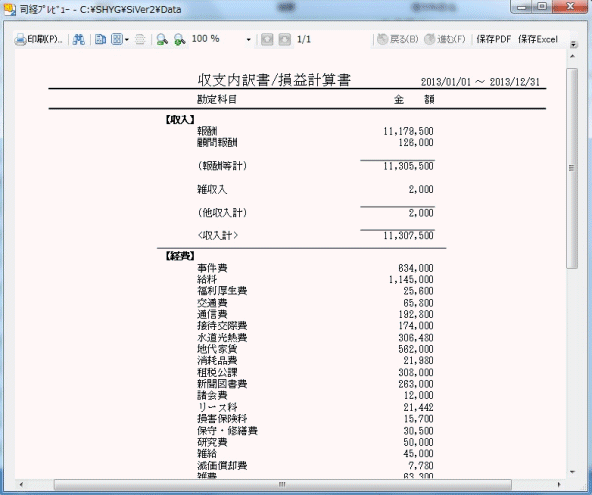592x495 pixels.
Task: Click the 【収入】 section heading
Action: pos(180,120)
